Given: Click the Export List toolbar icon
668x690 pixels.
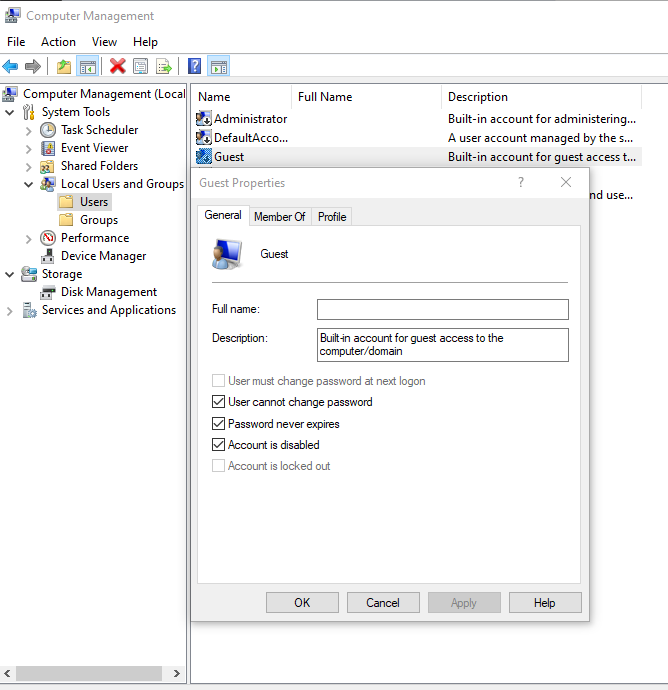Looking at the screenshot, I should click(x=164, y=66).
